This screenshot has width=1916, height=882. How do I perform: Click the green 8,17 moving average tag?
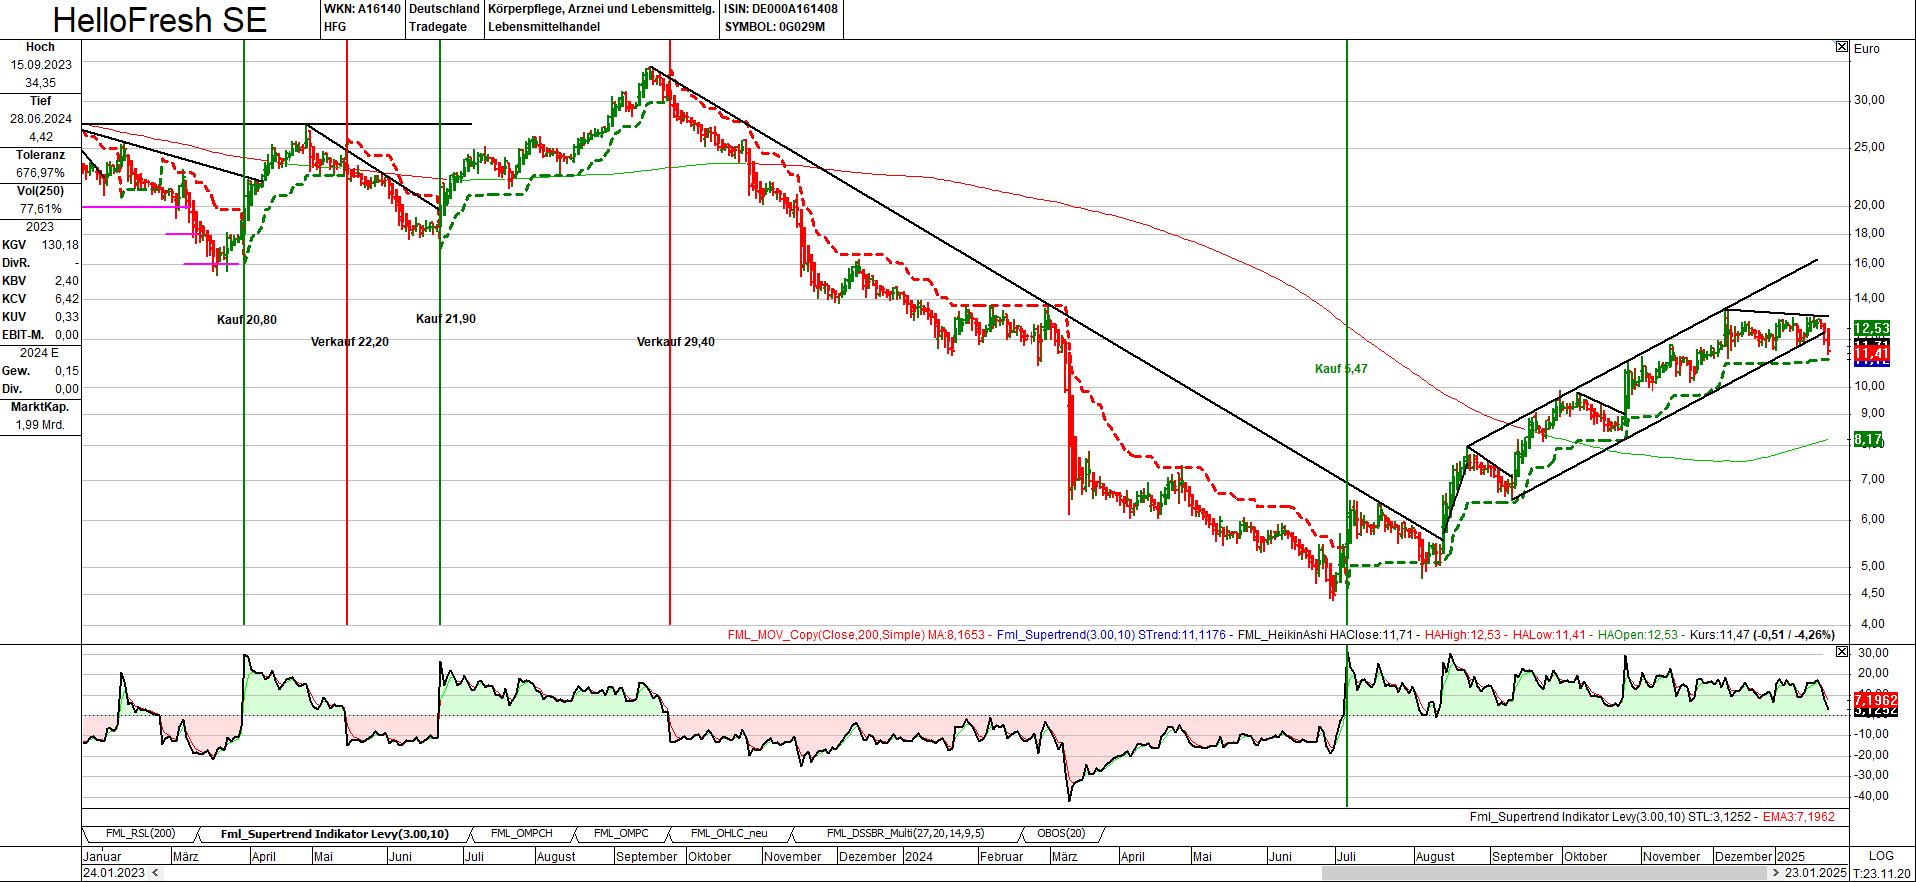(x=1868, y=440)
